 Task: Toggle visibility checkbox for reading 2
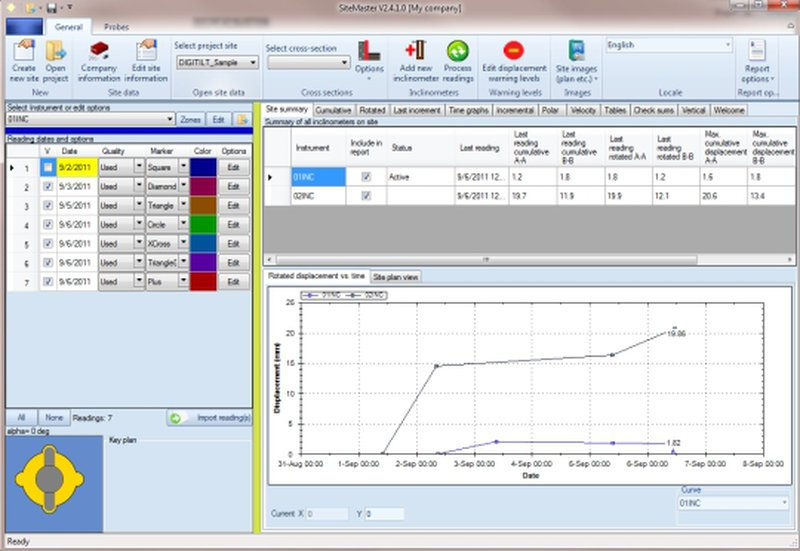48,186
